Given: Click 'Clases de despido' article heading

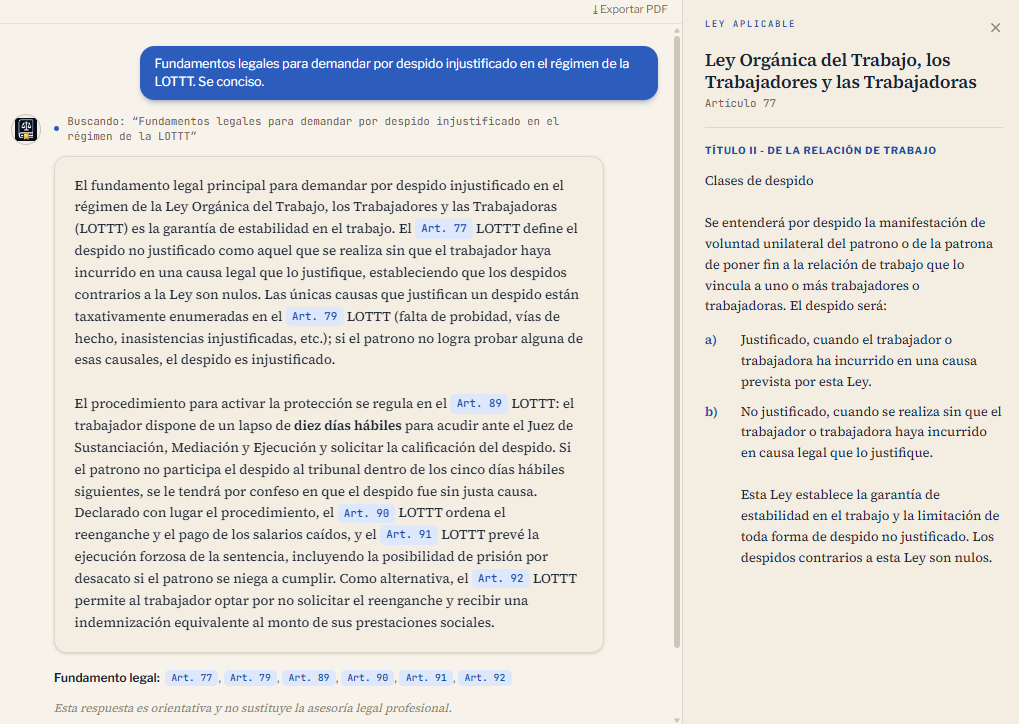Looking at the screenshot, I should 758,181.
